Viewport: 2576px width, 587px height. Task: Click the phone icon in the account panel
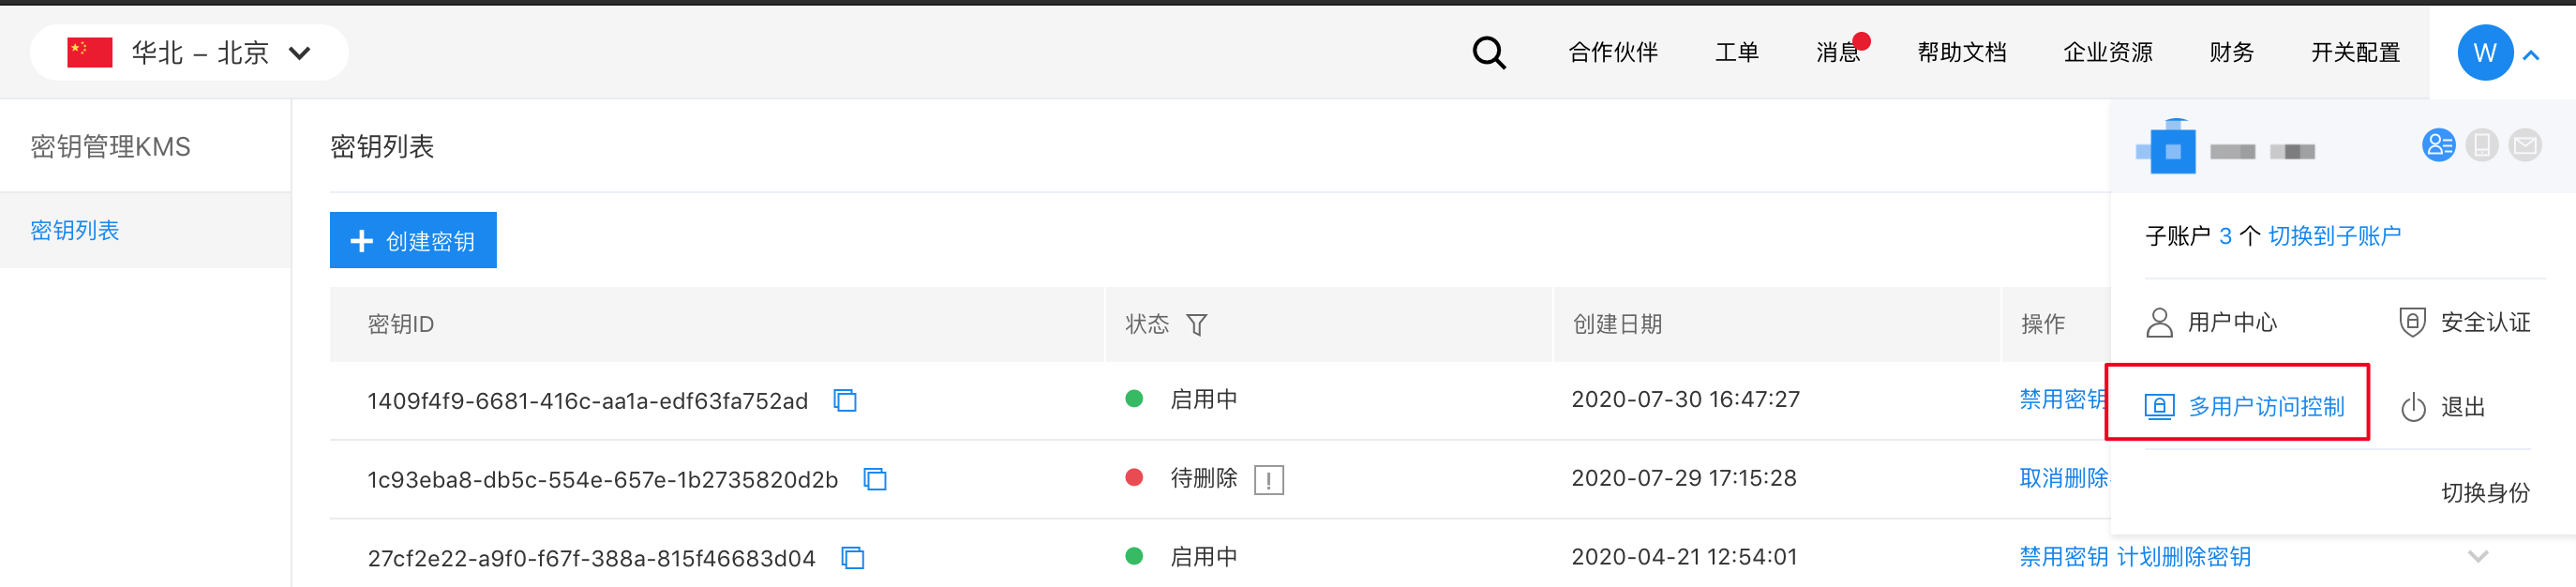pyautogui.click(x=2481, y=145)
